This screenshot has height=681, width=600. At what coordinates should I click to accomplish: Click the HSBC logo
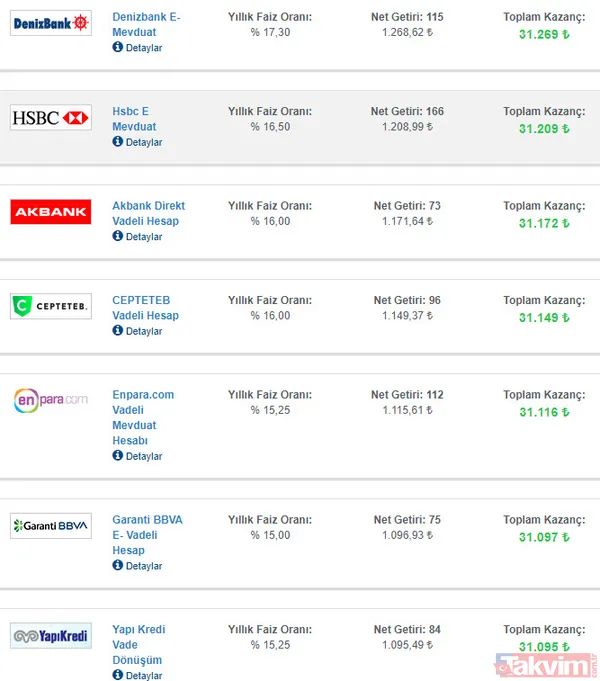(x=50, y=118)
